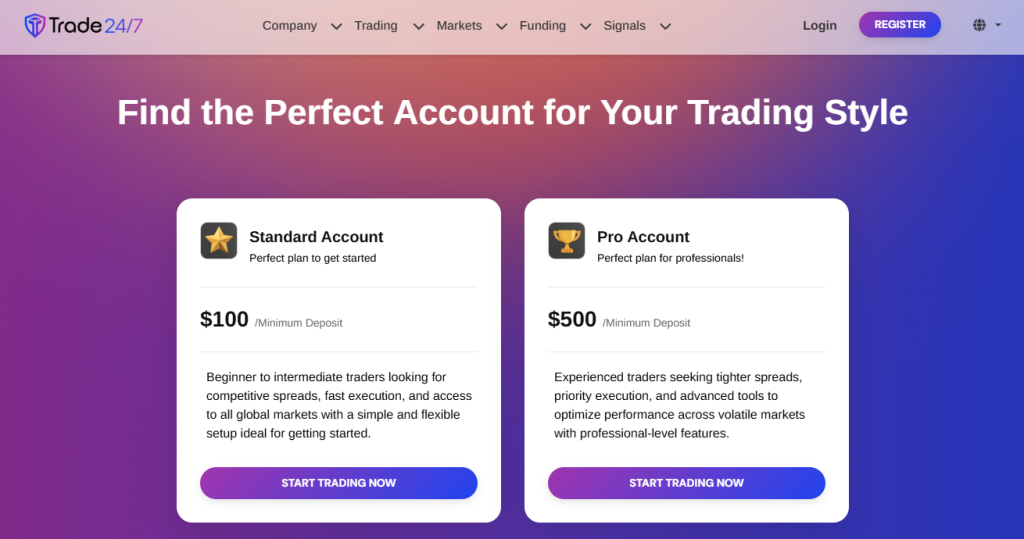
Task: Click the Login link
Action: tap(819, 26)
